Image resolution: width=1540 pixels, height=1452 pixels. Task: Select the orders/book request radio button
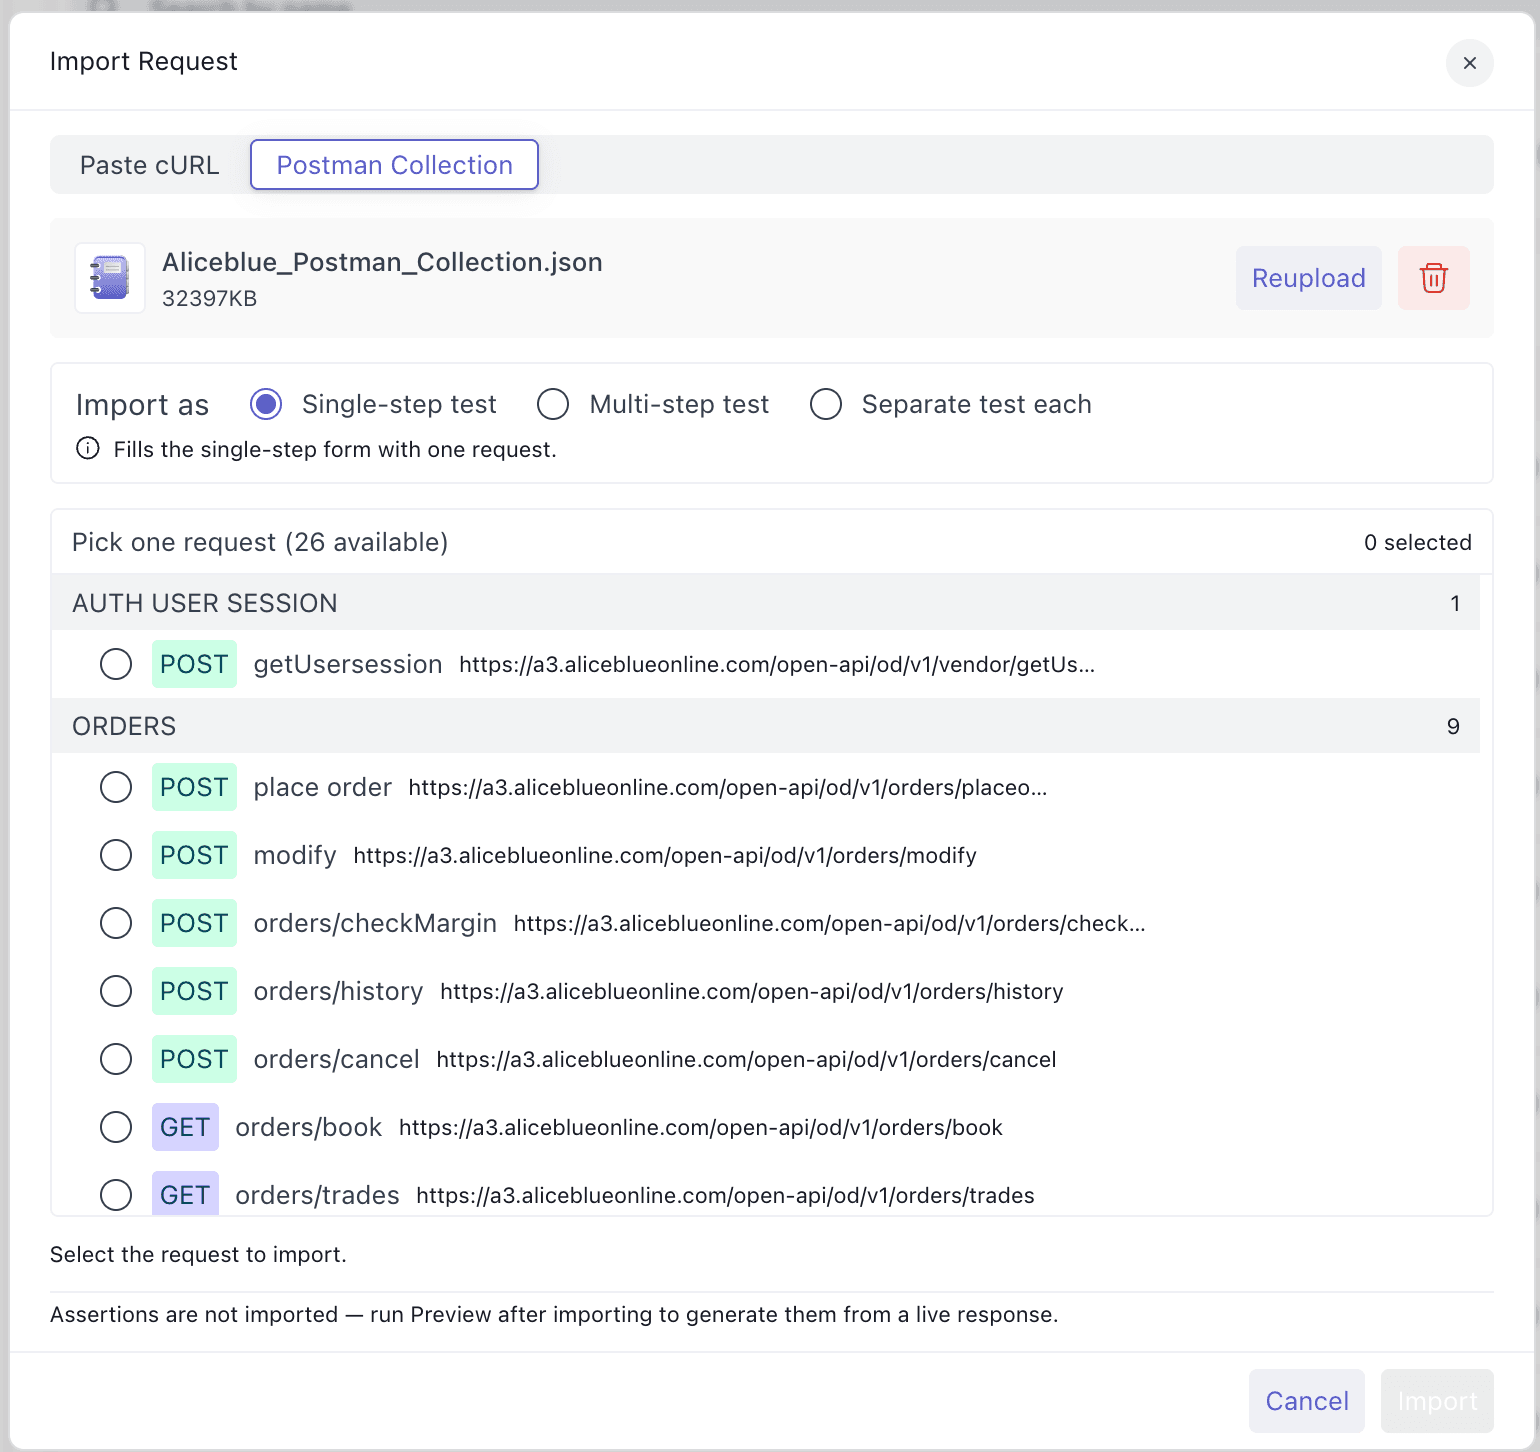(x=116, y=1127)
